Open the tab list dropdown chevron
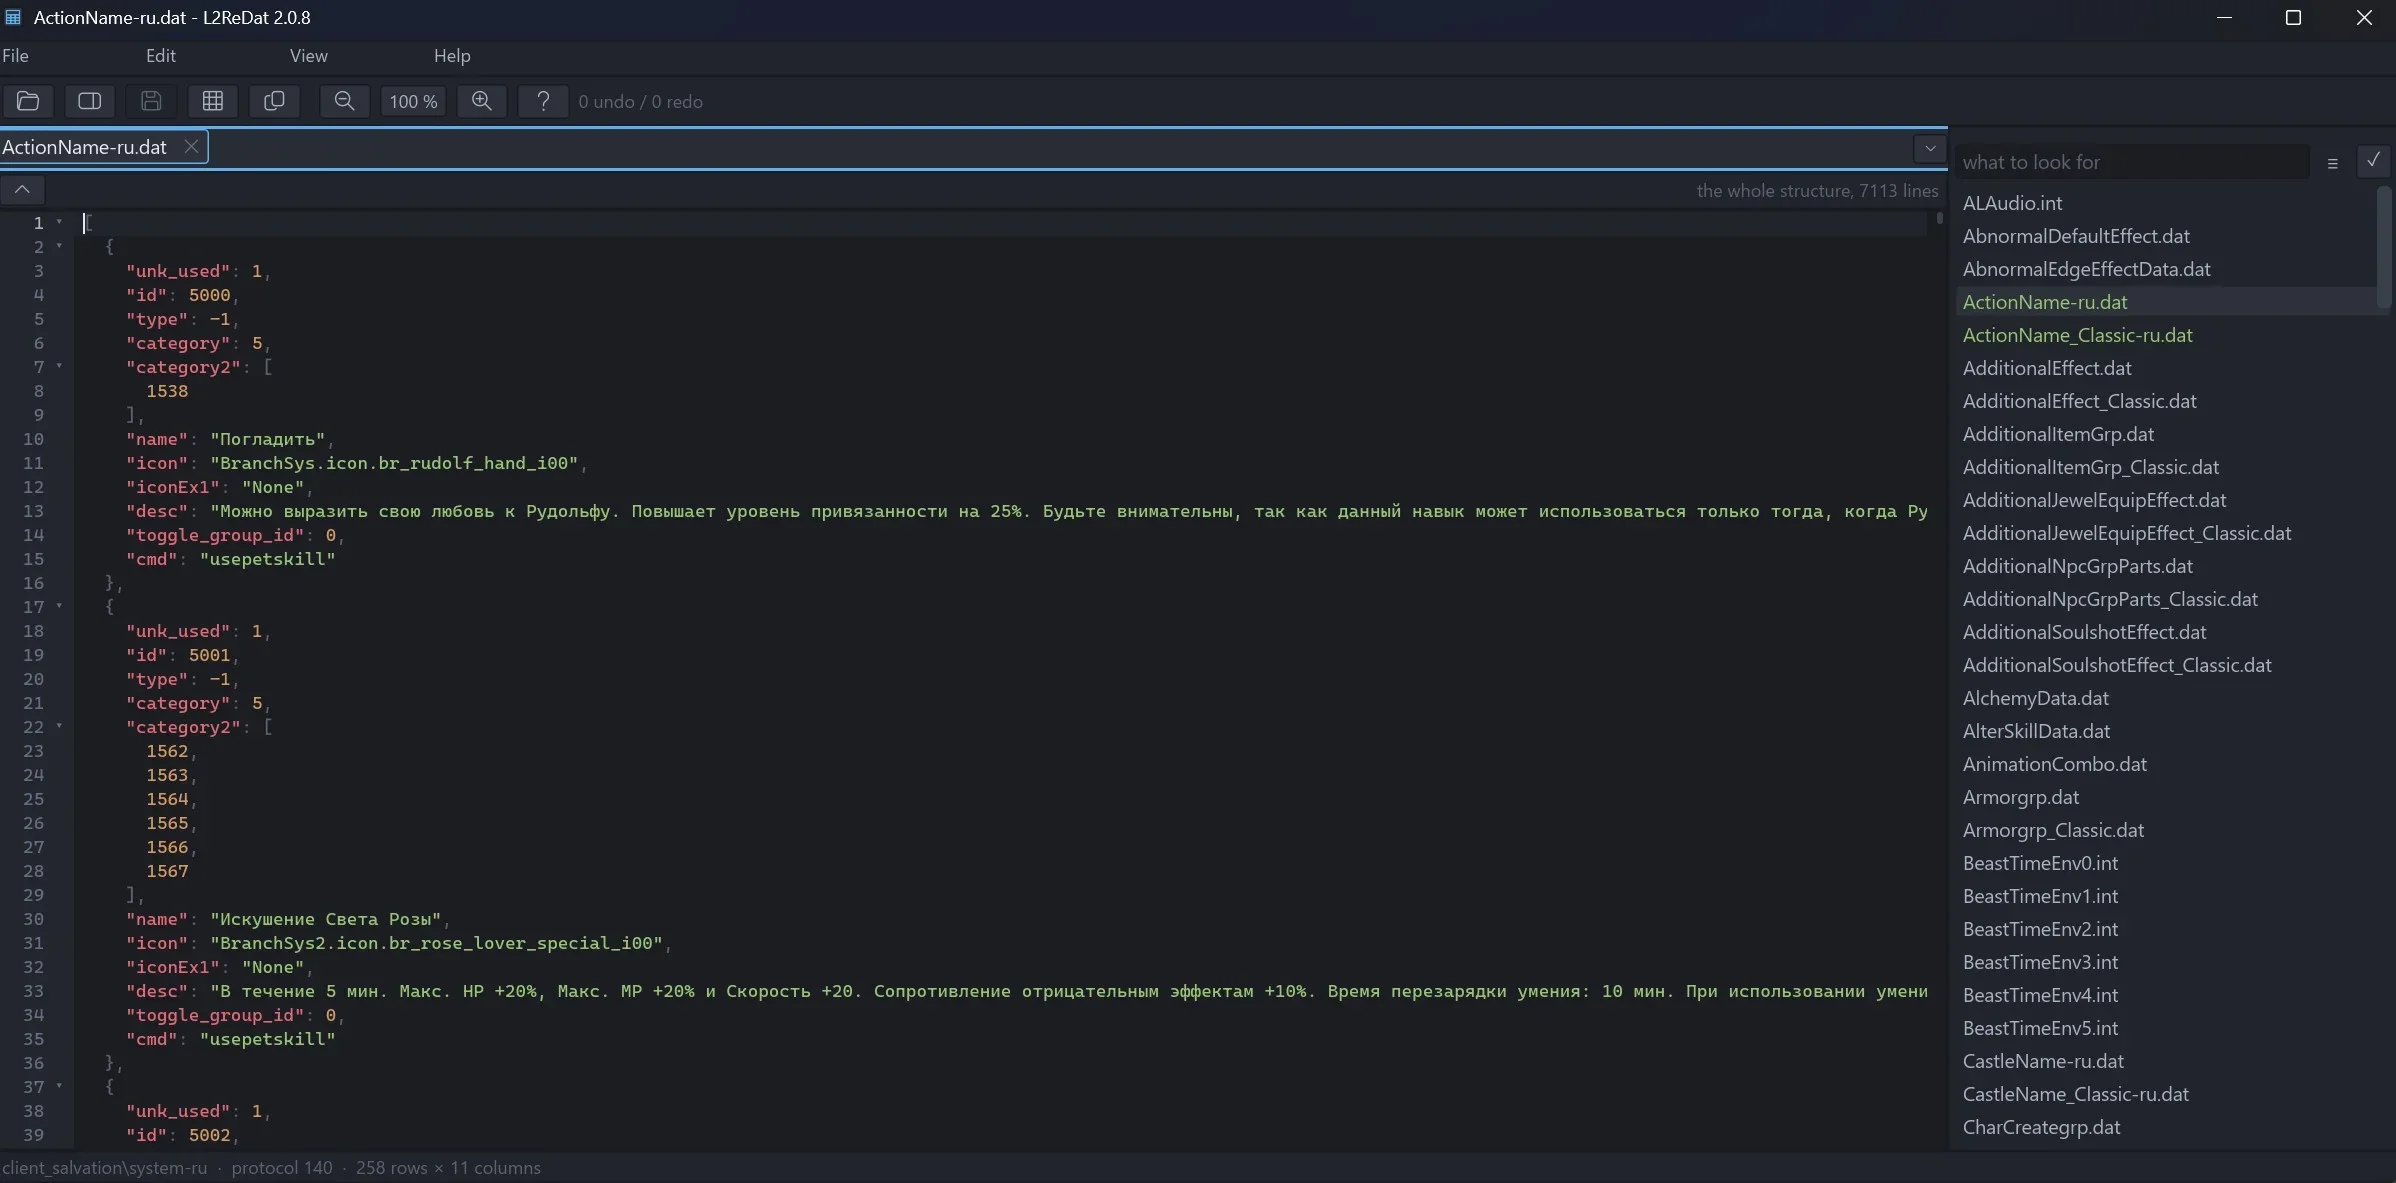 [1930, 148]
